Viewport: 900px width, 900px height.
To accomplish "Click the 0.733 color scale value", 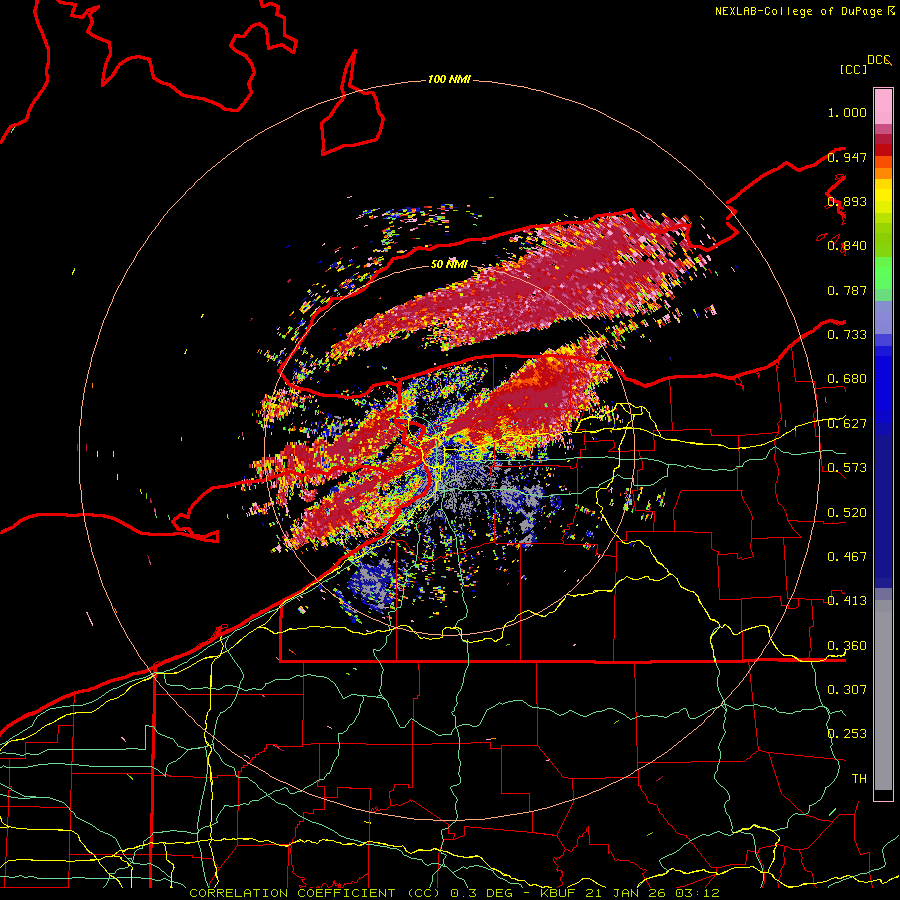I will click(x=847, y=335).
